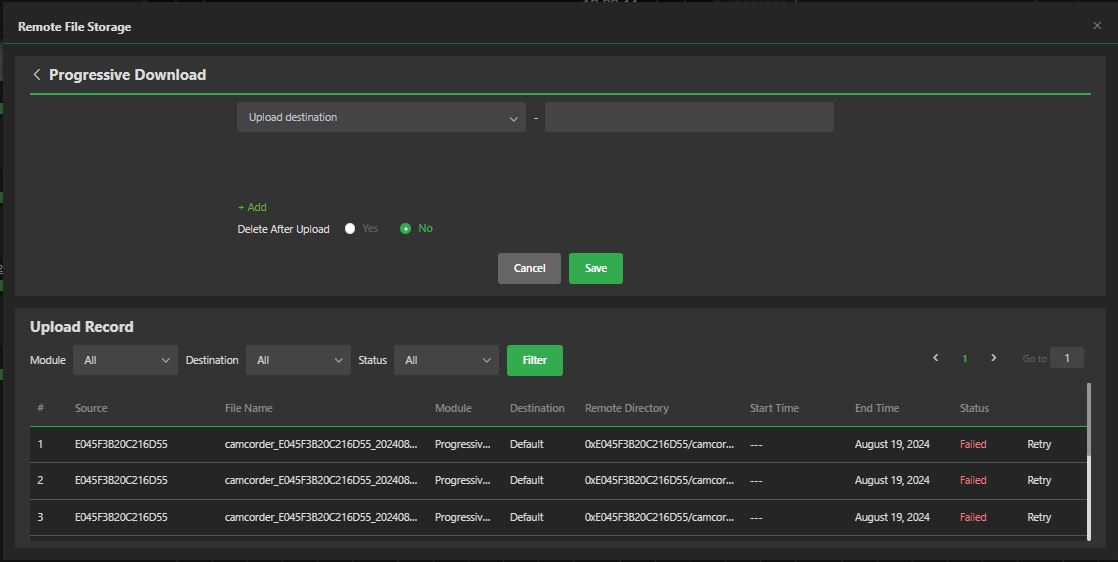Select Yes for Delete After Upload
Viewport: 1118px width, 562px height.
[x=349, y=229]
